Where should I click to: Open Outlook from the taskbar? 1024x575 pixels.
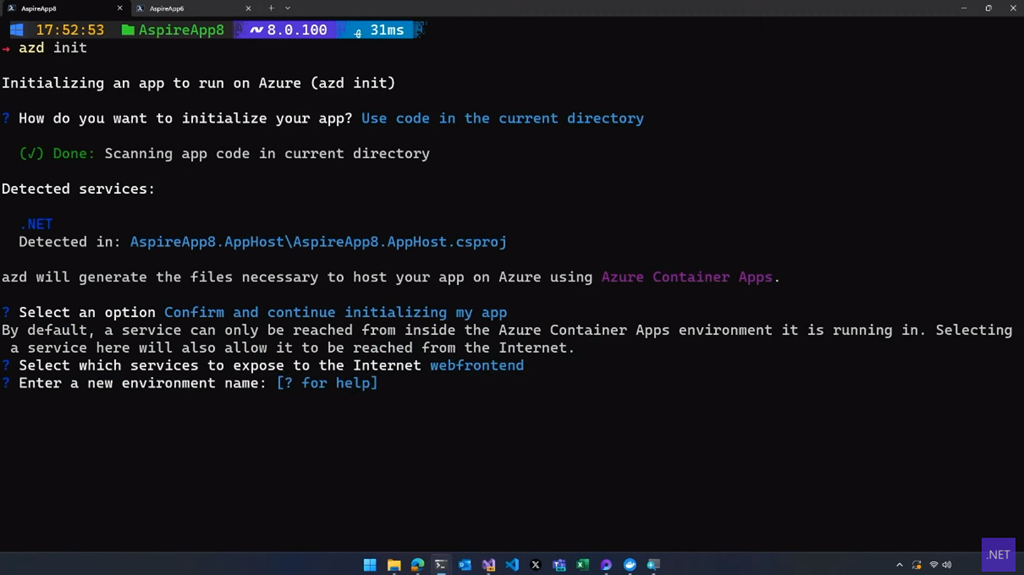click(465, 565)
